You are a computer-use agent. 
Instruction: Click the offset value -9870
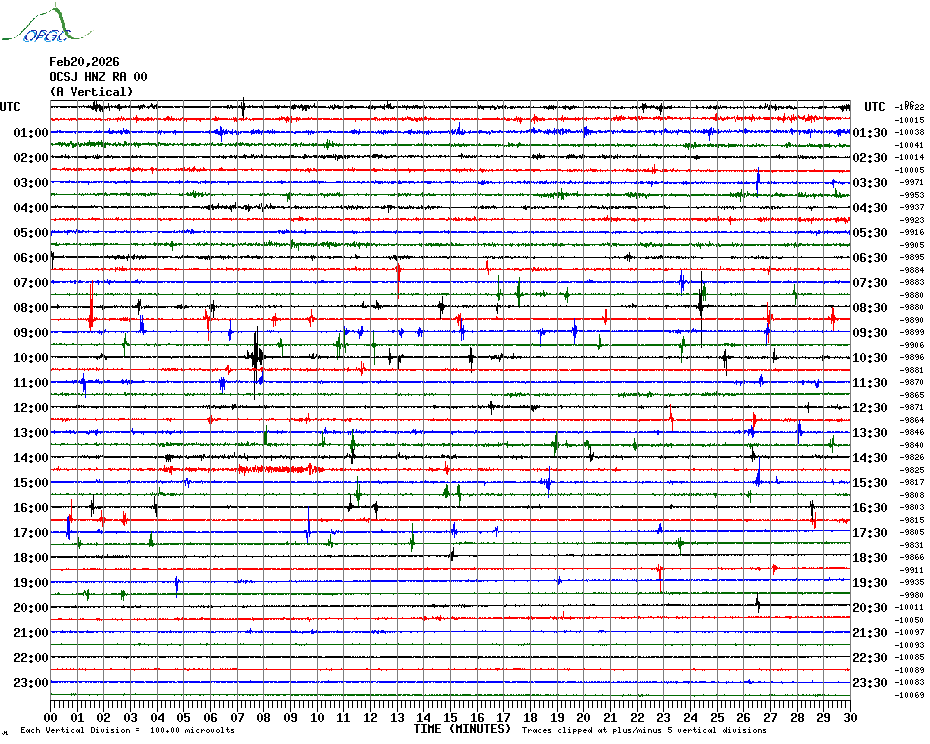tap(912, 383)
